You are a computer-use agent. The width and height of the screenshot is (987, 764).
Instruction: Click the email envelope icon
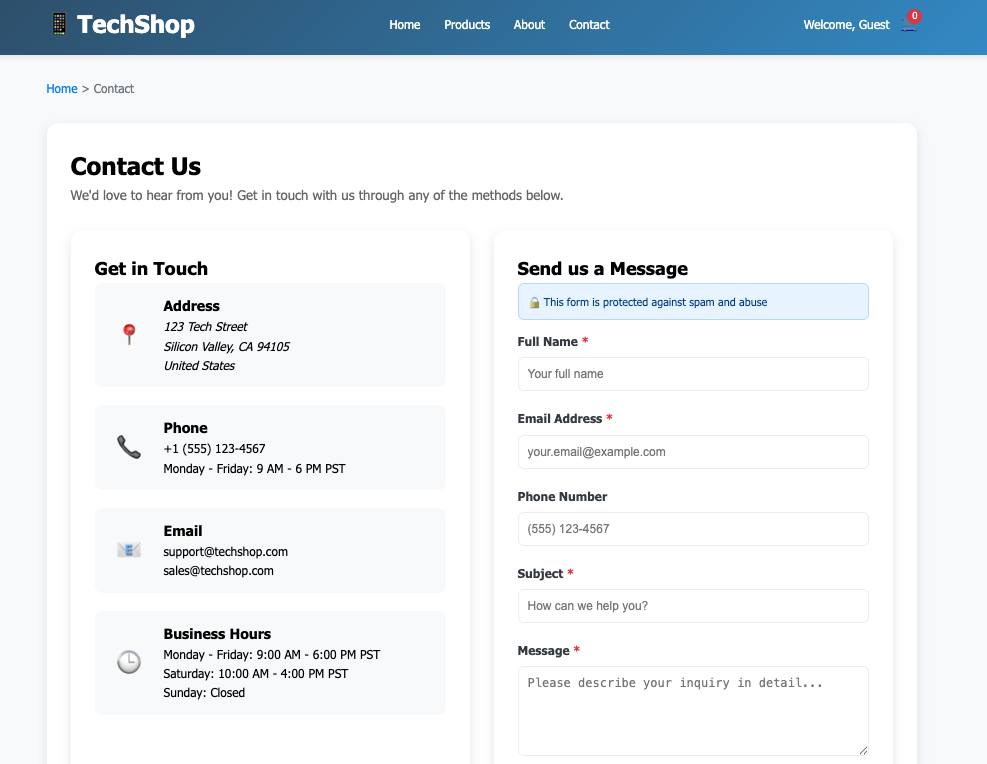(129, 550)
